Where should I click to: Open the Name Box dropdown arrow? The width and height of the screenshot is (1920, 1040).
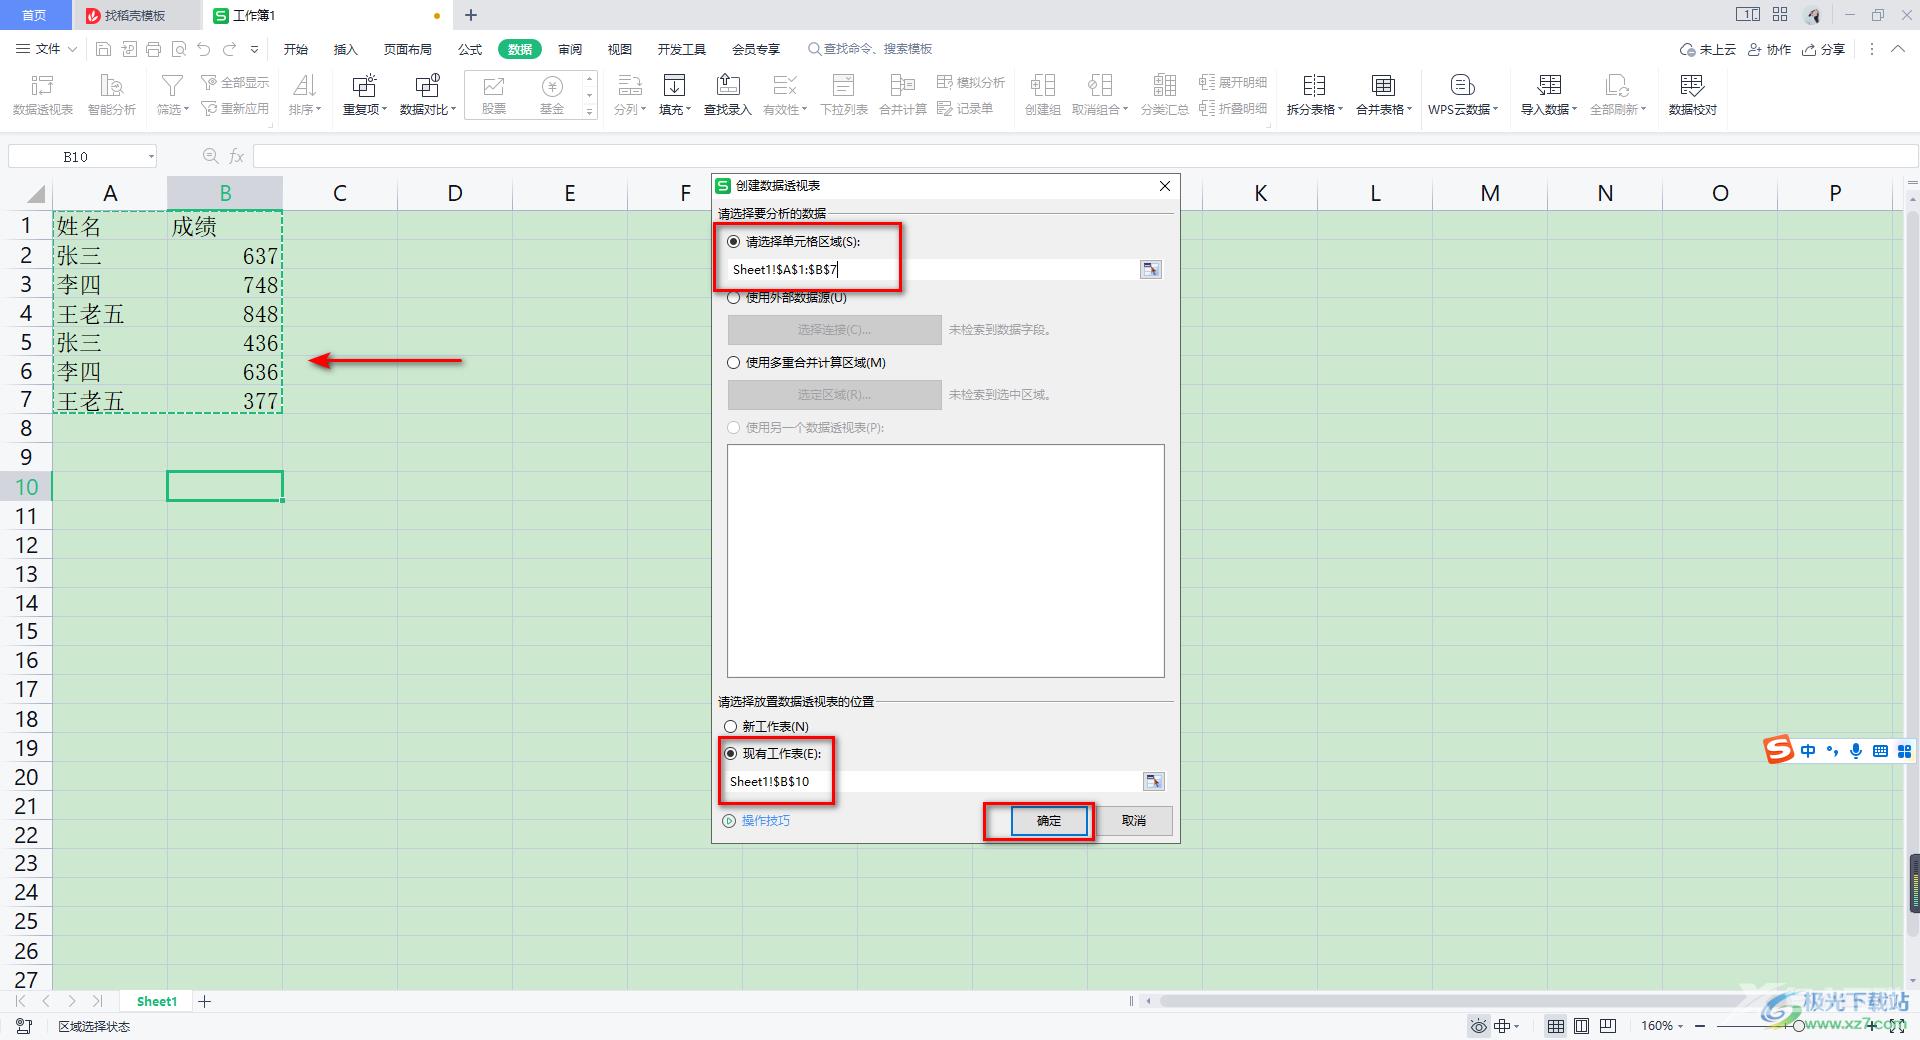pos(151,156)
